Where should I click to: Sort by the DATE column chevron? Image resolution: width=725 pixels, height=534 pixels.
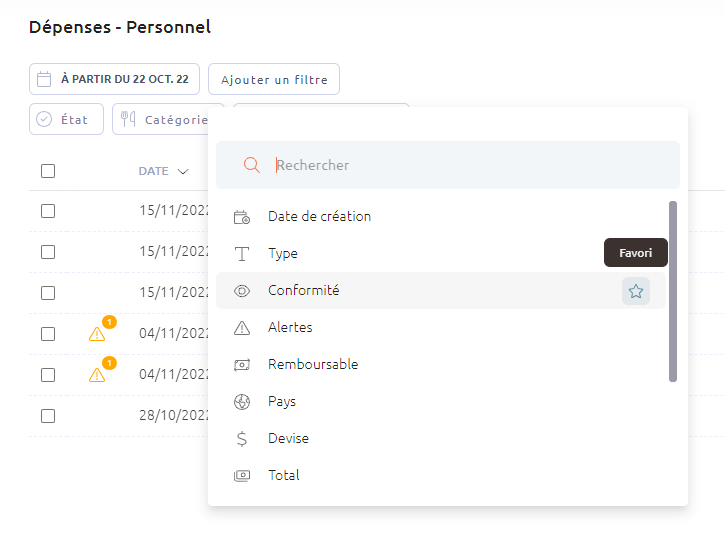(183, 172)
